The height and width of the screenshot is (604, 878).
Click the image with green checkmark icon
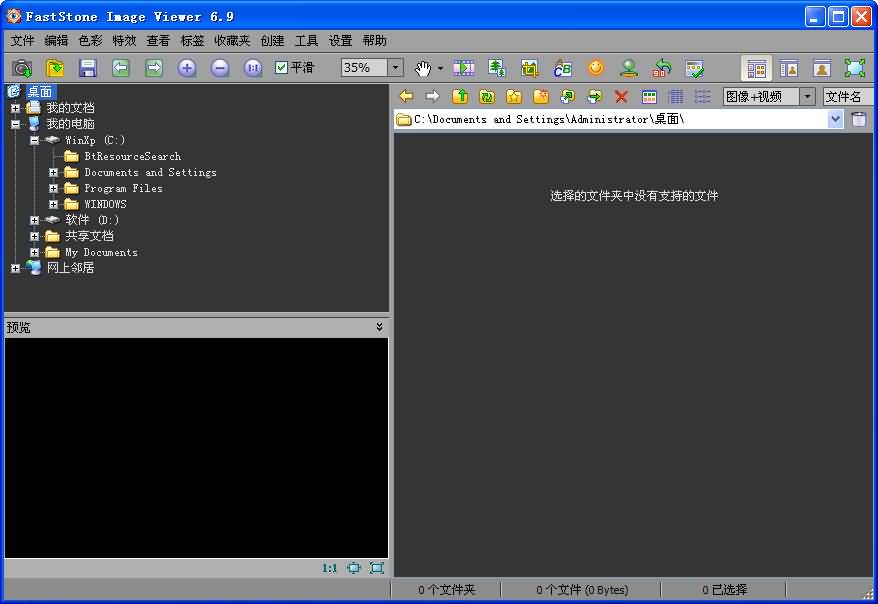point(695,68)
